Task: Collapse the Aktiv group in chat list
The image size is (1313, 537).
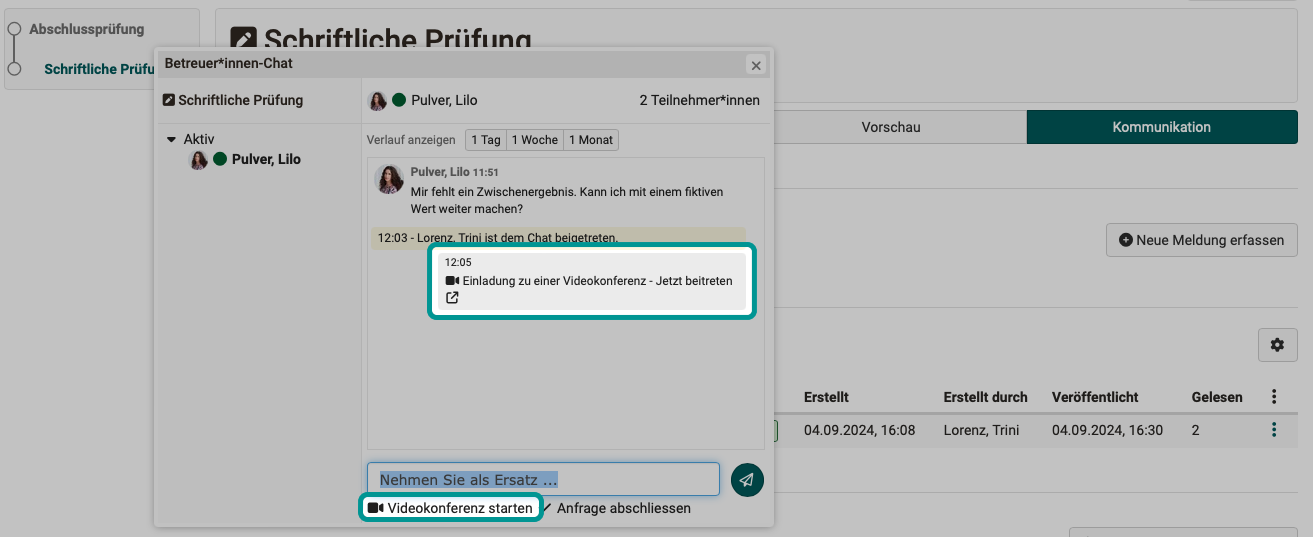Action: click(171, 140)
